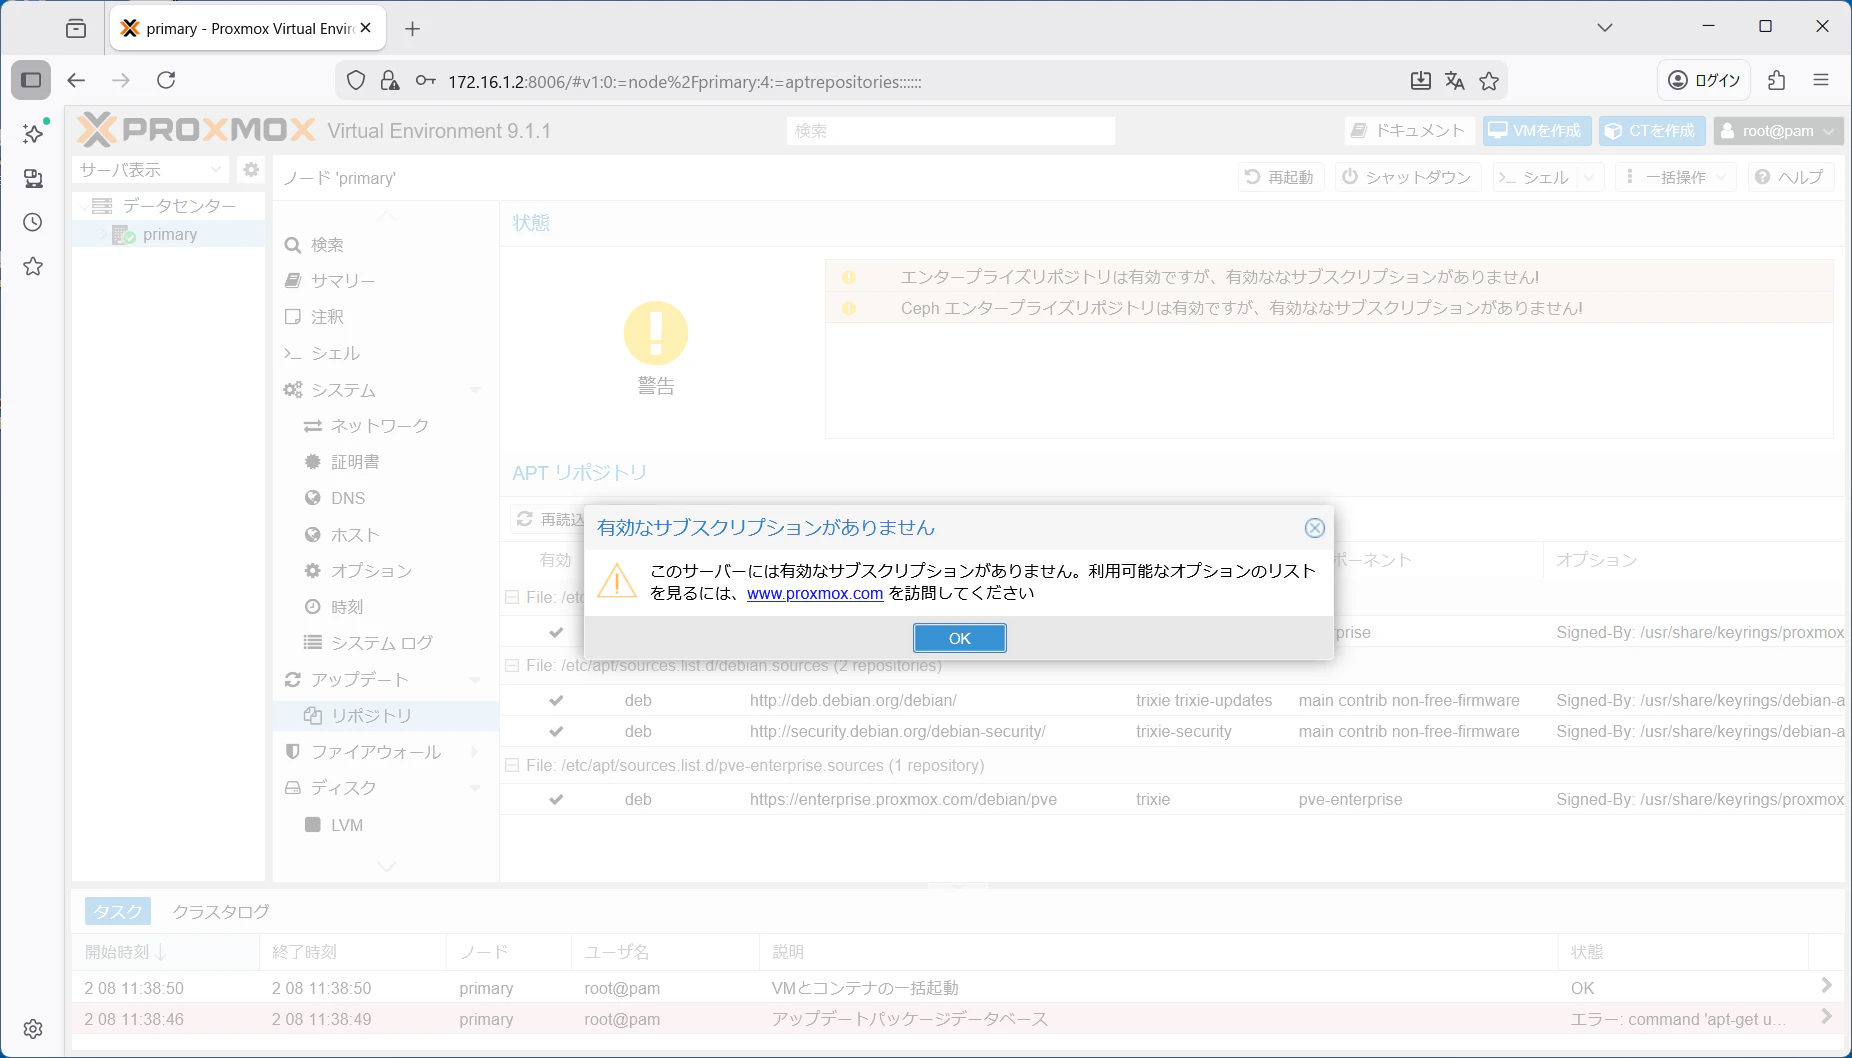The width and height of the screenshot is (1852, 1058).
Task: Switch to the クラスタログ tab
Action: point(221,911)
